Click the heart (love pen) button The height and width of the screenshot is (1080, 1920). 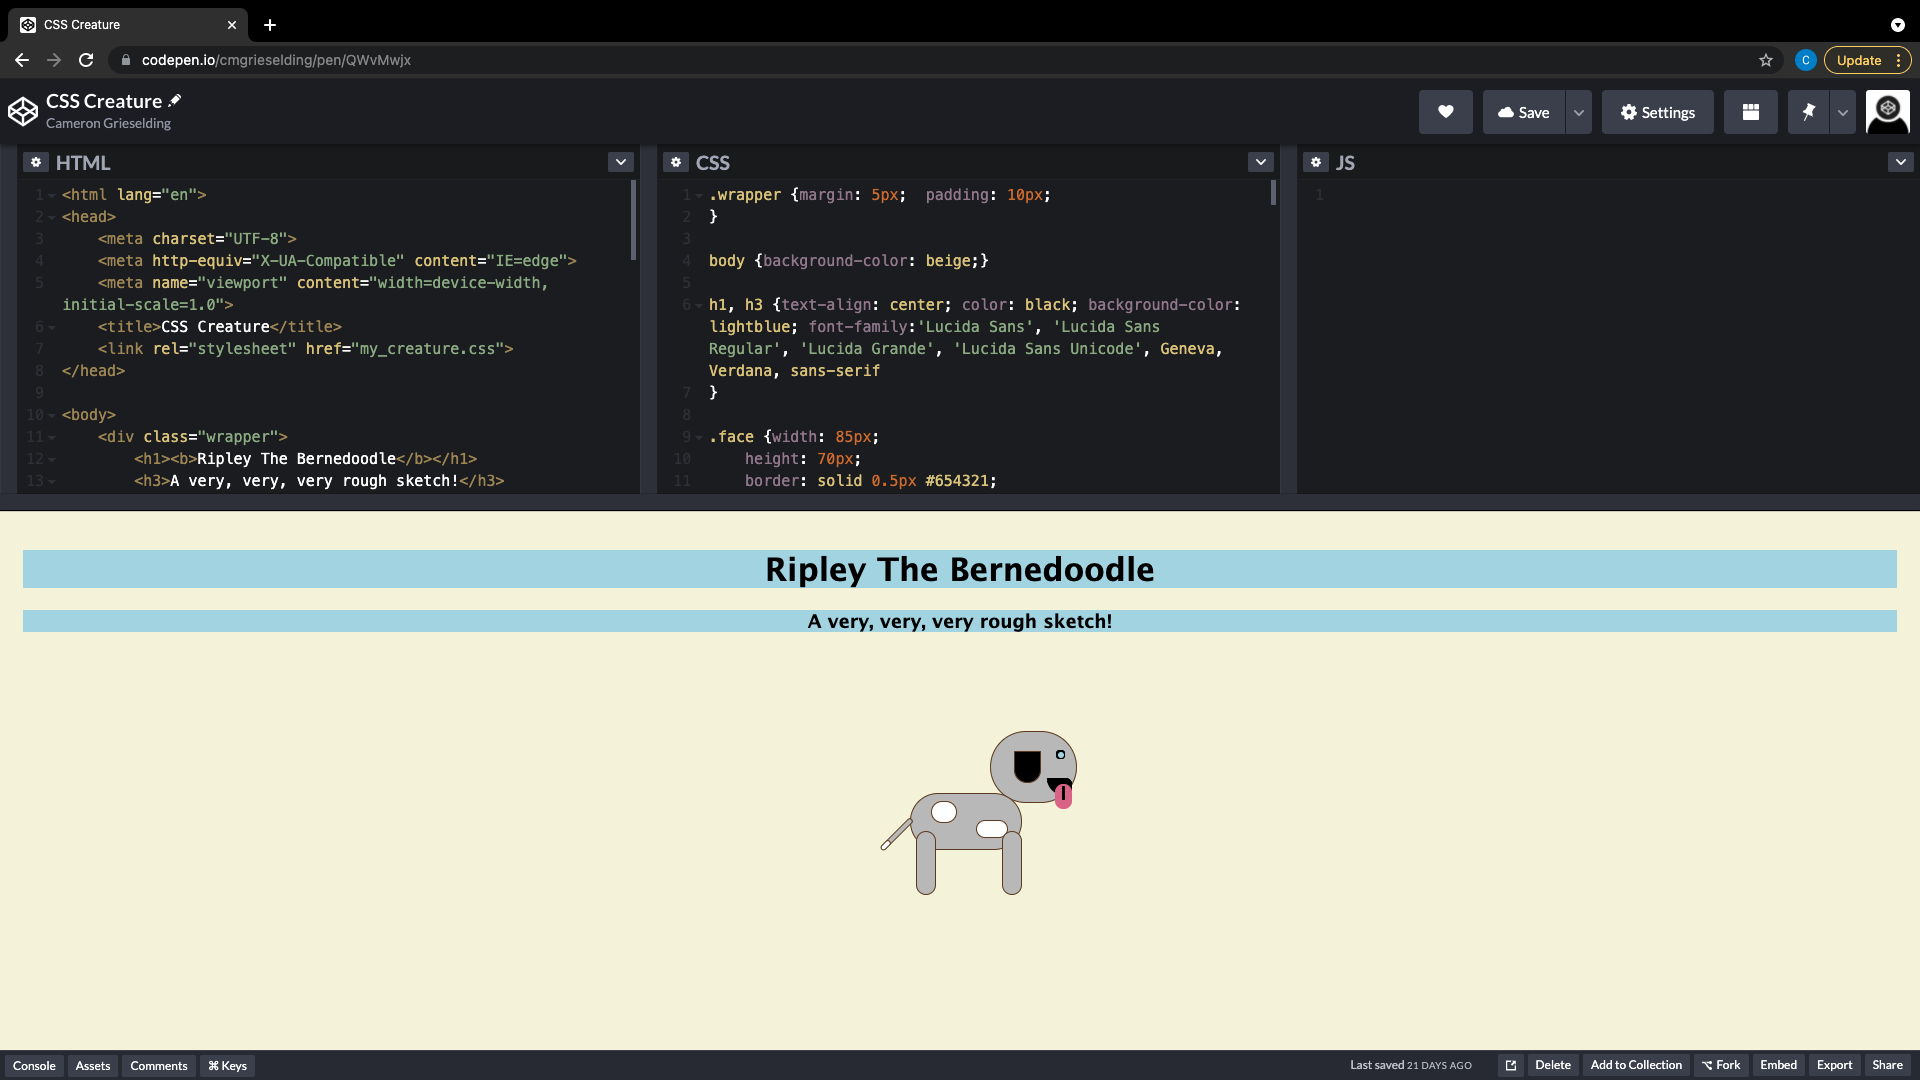(x=1445, y=112)
